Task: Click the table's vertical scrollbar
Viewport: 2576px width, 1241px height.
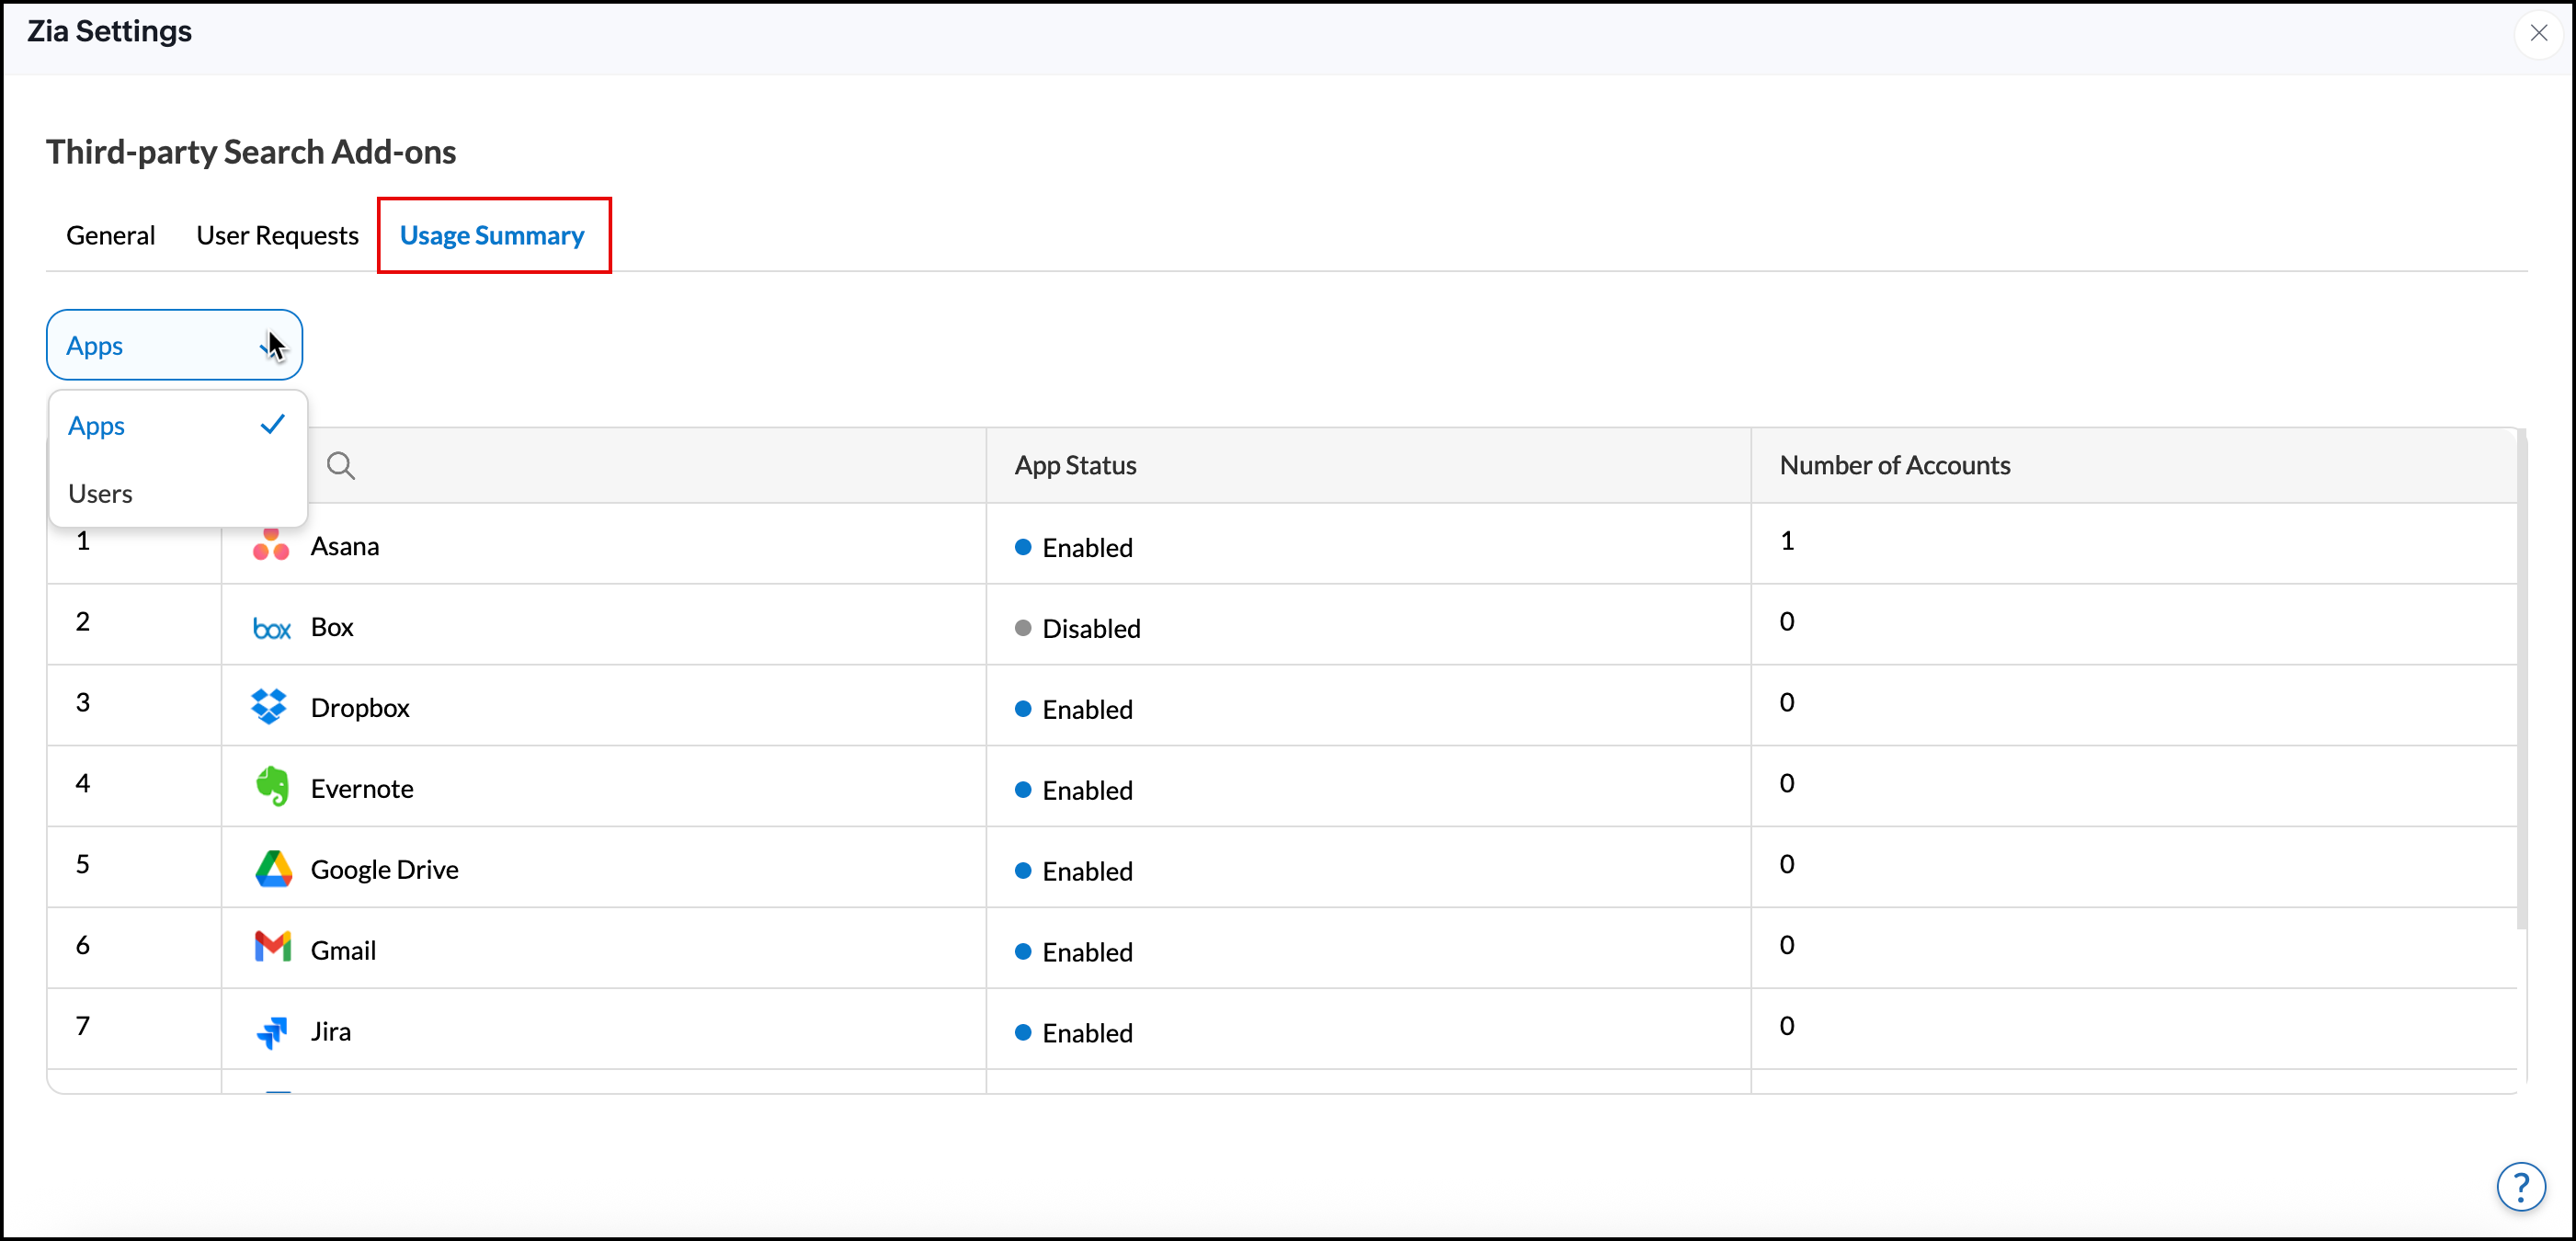Action: [x=2521, y=680]
